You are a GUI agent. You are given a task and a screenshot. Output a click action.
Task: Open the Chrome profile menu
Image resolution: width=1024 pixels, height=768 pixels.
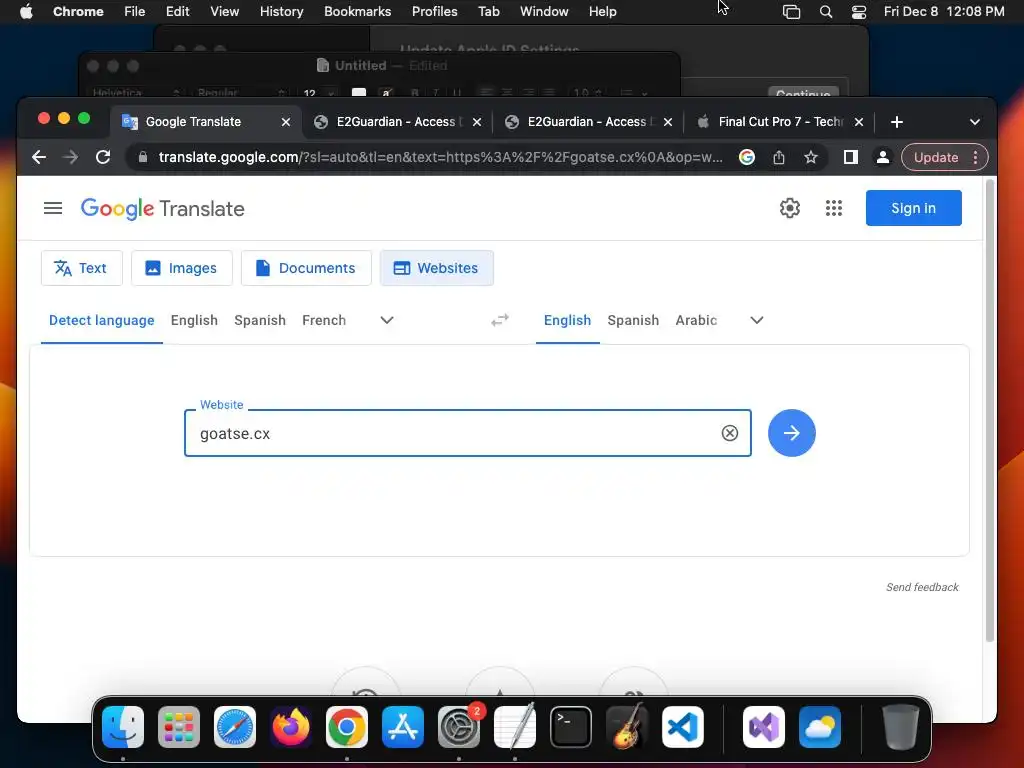[882, 157]
